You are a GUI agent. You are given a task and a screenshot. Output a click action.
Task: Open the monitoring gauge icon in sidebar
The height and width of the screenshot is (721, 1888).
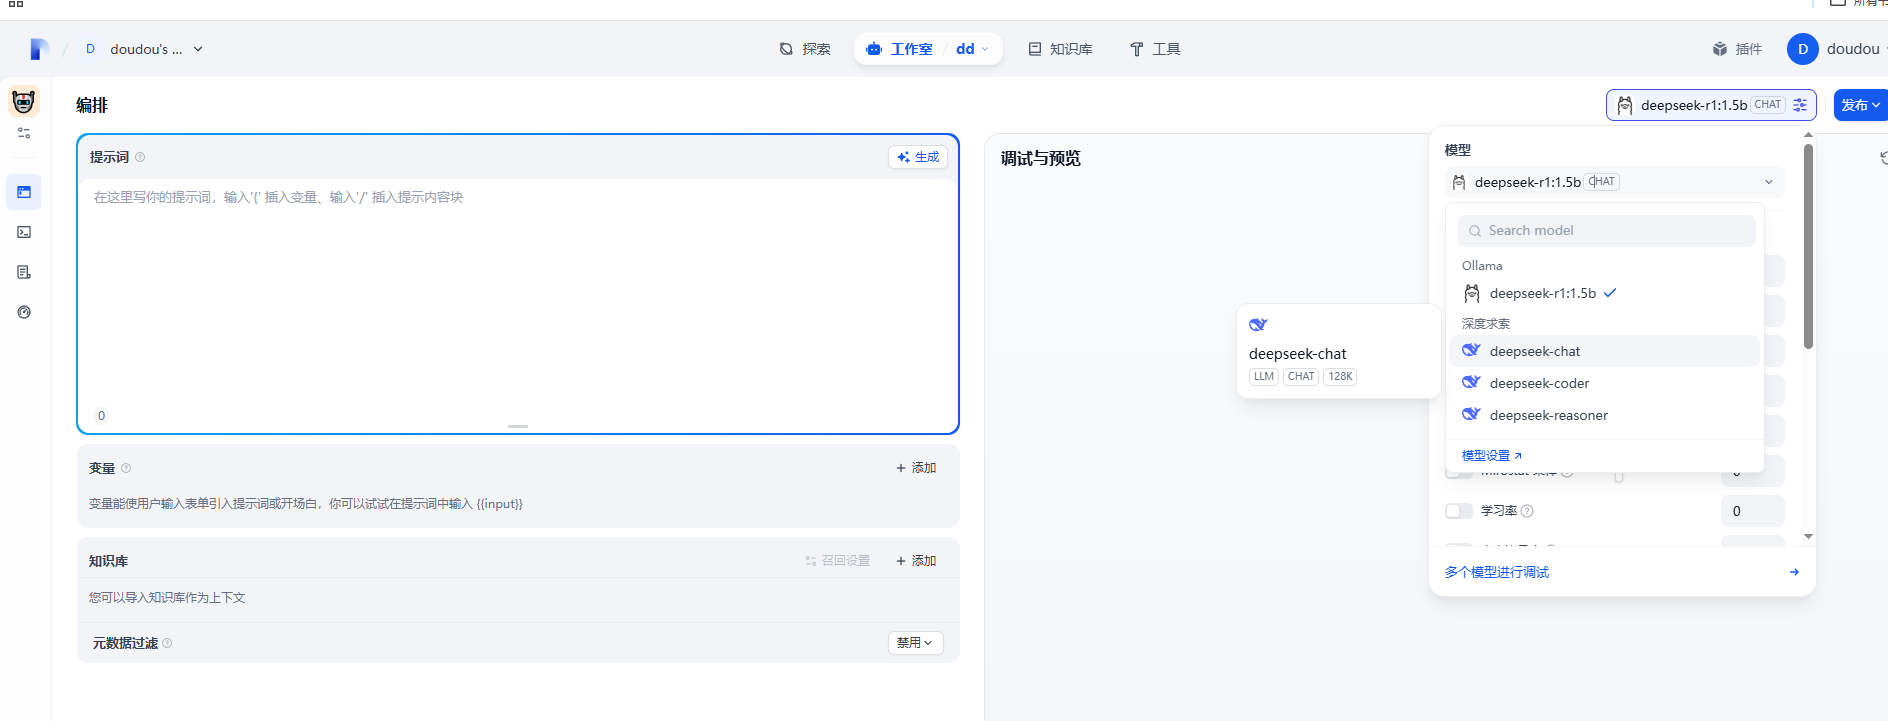pyautogui.click(x=24, y=312)
